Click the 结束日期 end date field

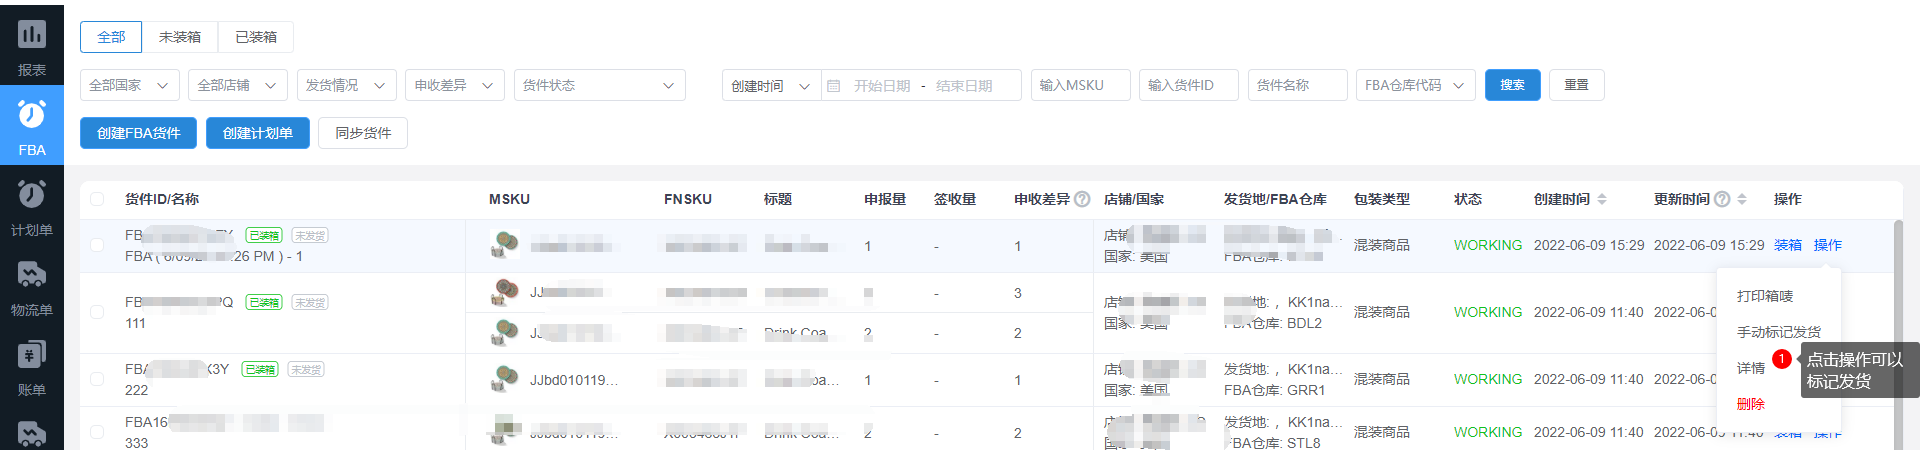tap(964, 86)
